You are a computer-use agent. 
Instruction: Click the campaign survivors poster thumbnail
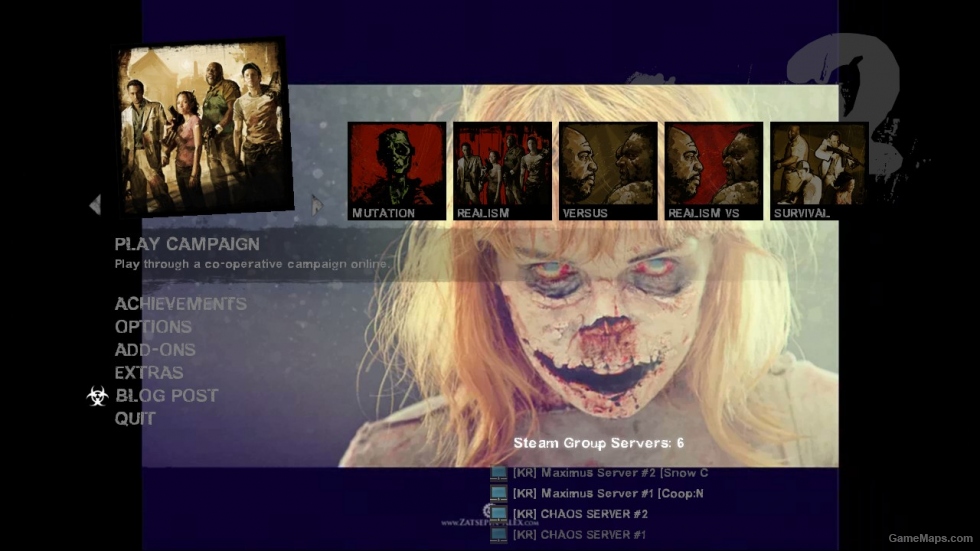[204, 127]
